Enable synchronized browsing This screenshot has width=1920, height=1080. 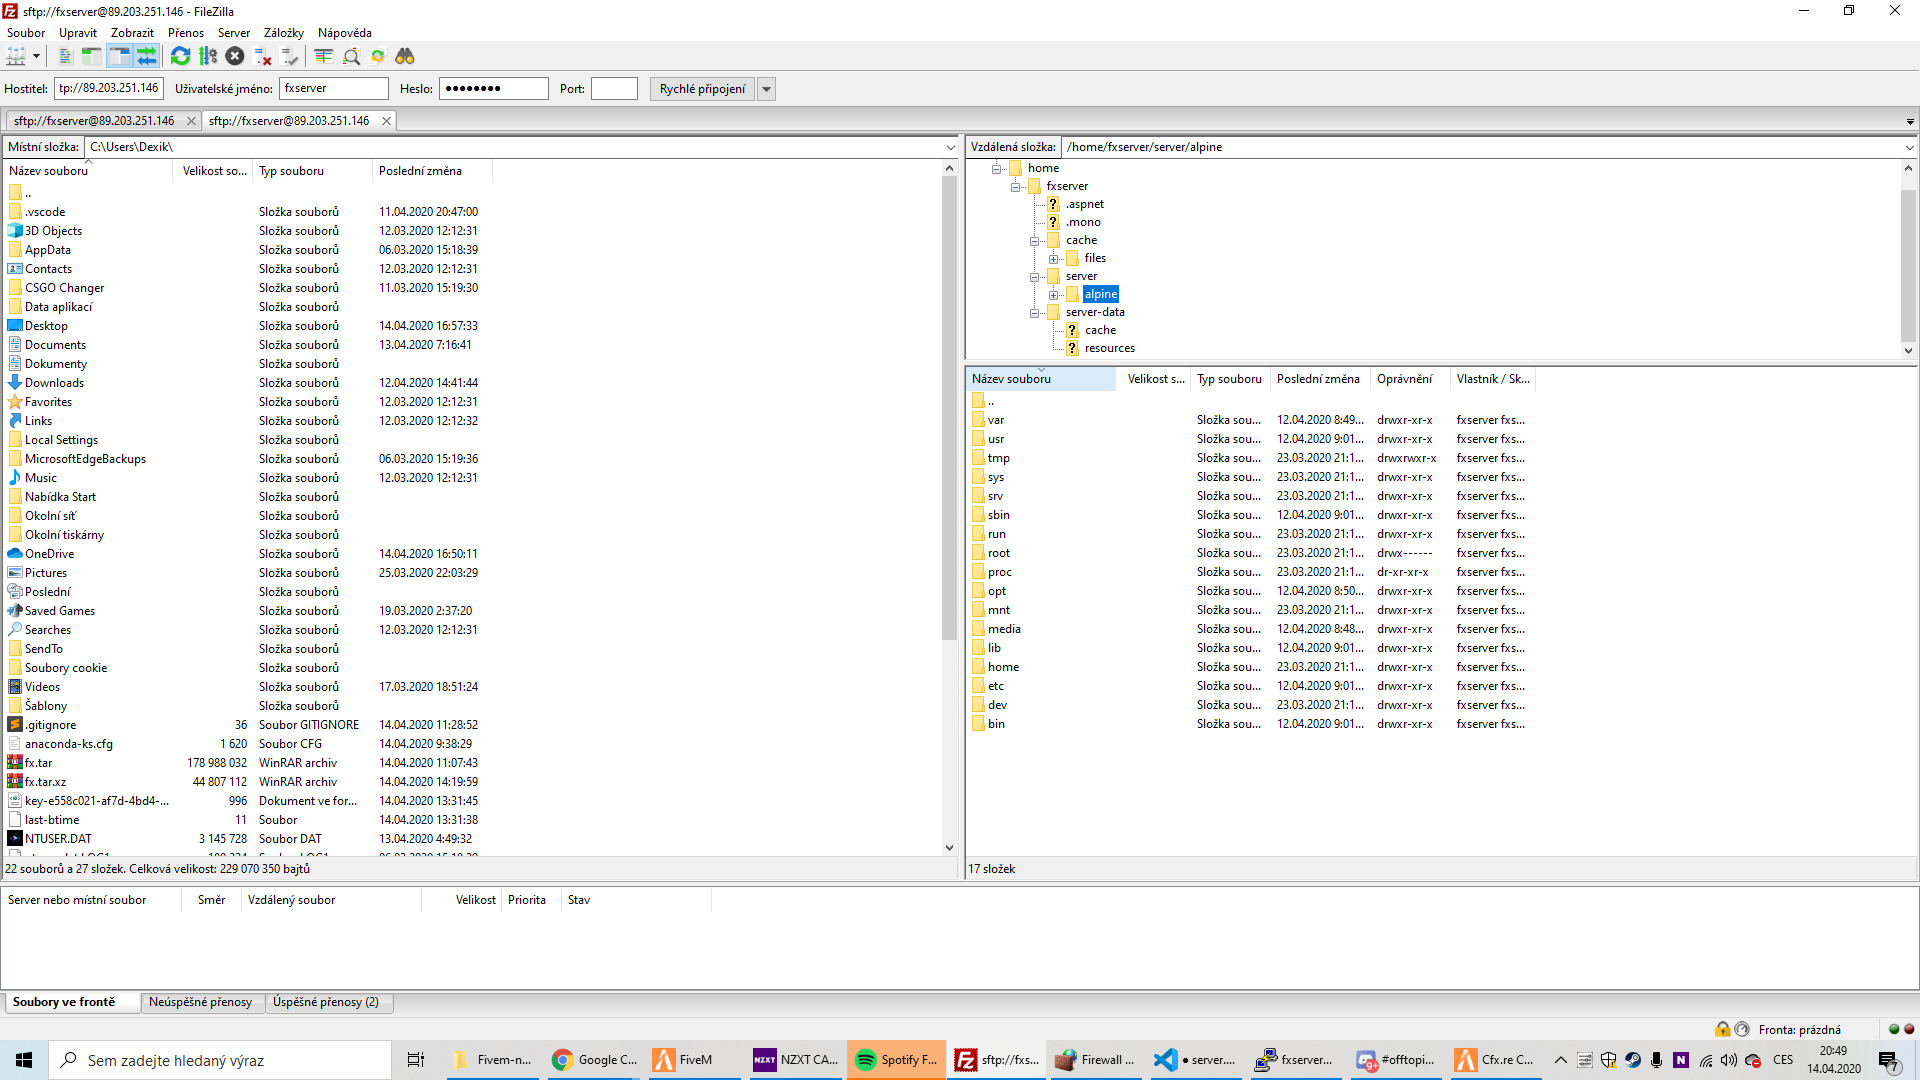tap(378, 56)
